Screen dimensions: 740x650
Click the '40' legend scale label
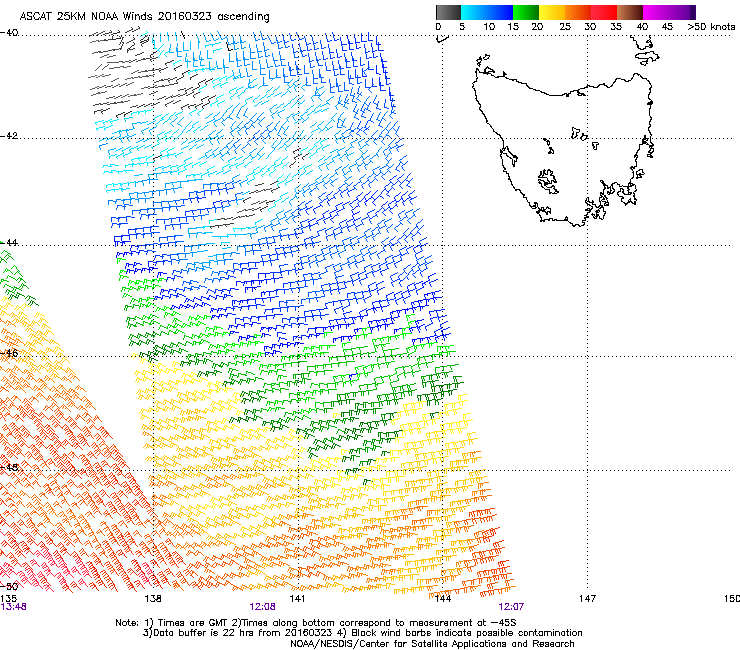pos(642,26)
